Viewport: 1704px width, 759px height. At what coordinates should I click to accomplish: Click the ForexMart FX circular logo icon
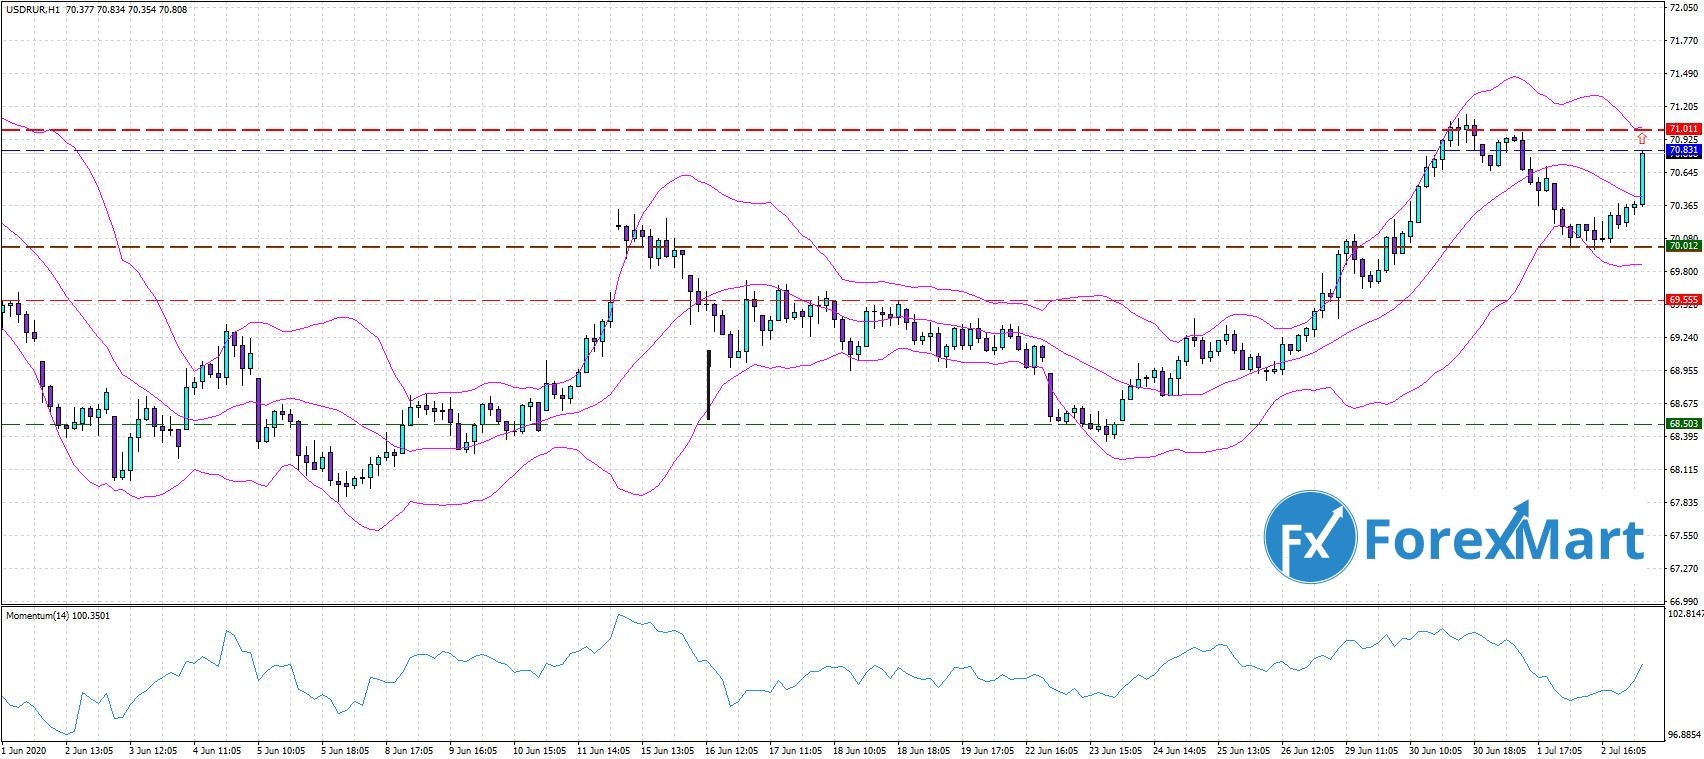[1309, 537]
